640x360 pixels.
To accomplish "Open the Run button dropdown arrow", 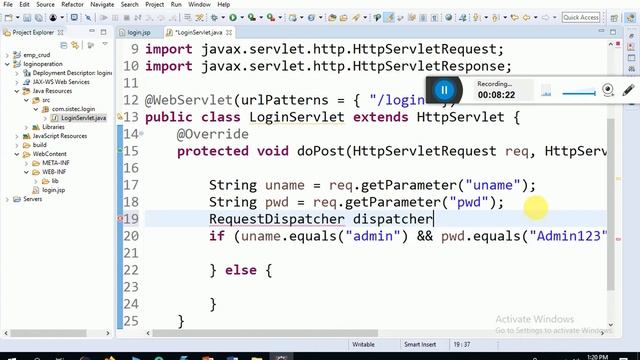I will [241, 18].
